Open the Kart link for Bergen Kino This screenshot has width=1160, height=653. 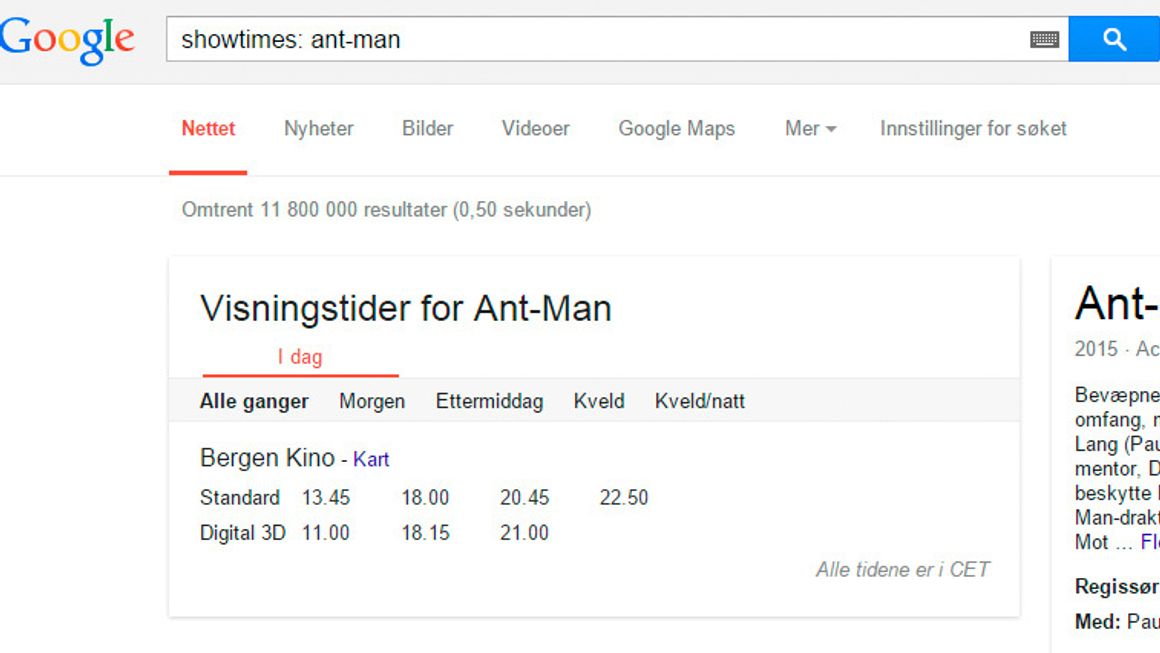pos(371,459)
